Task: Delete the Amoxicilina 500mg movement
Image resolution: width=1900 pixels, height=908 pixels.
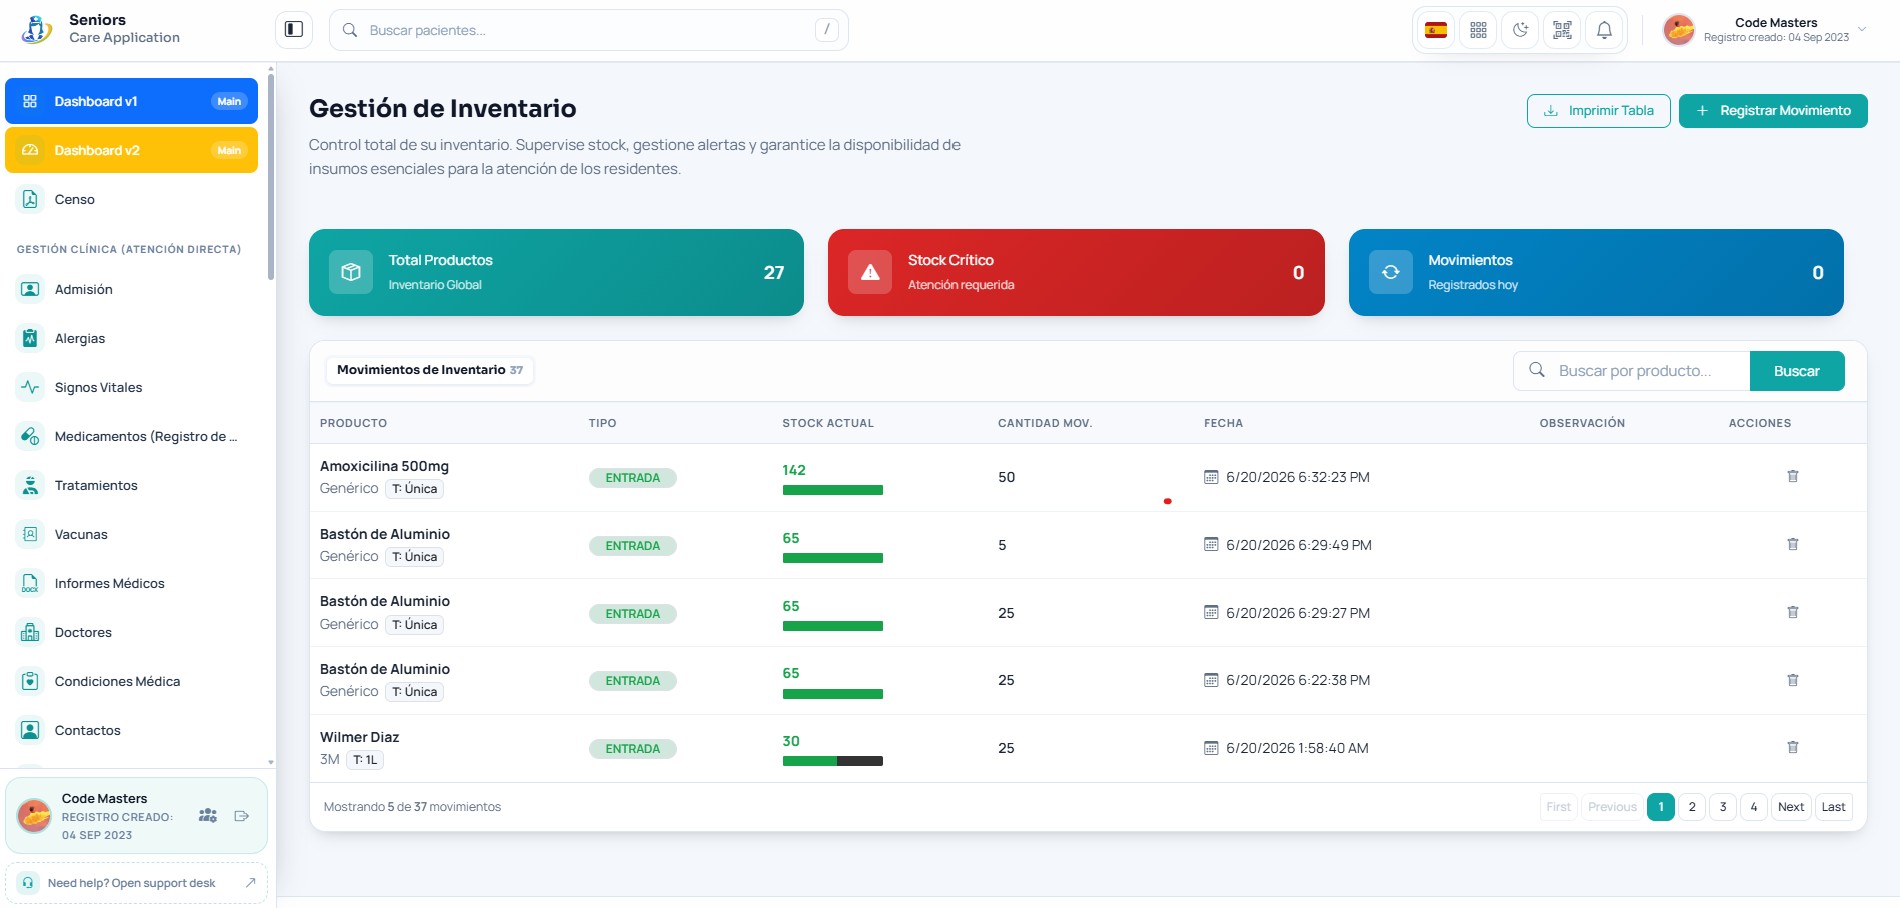Action: 1793,476
